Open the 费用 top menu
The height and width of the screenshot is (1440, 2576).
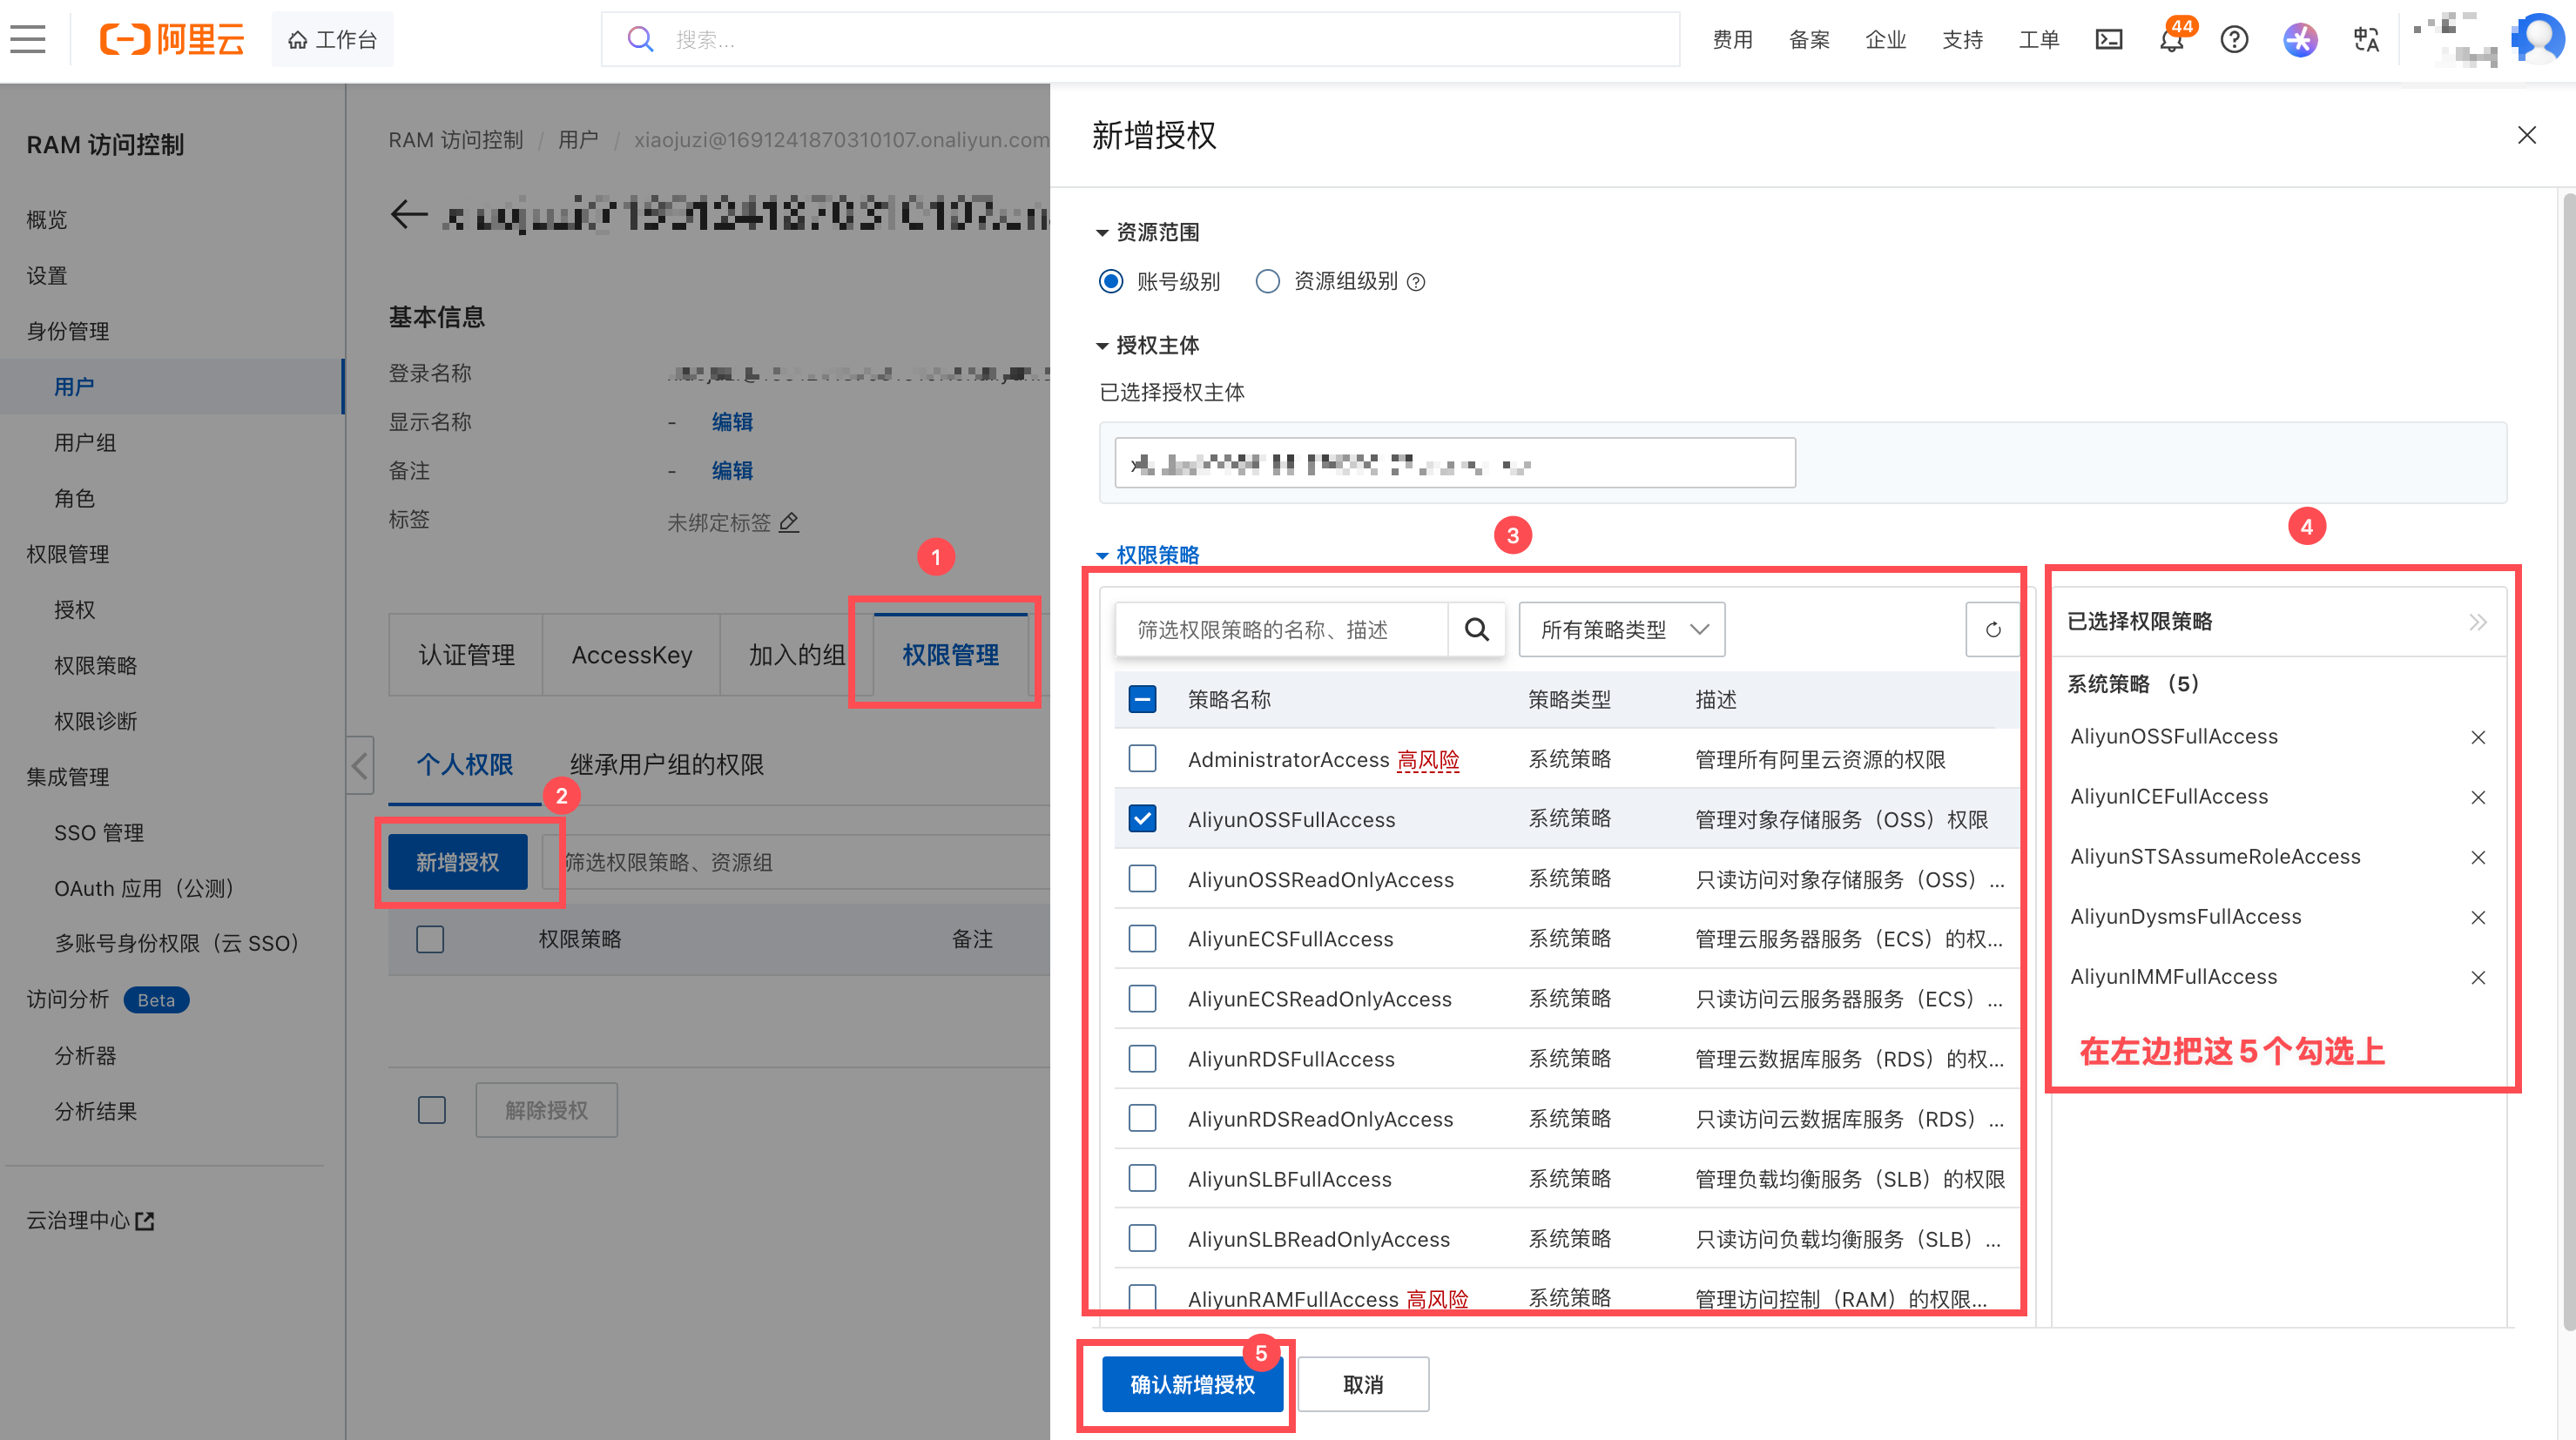tap(1732, 40)
